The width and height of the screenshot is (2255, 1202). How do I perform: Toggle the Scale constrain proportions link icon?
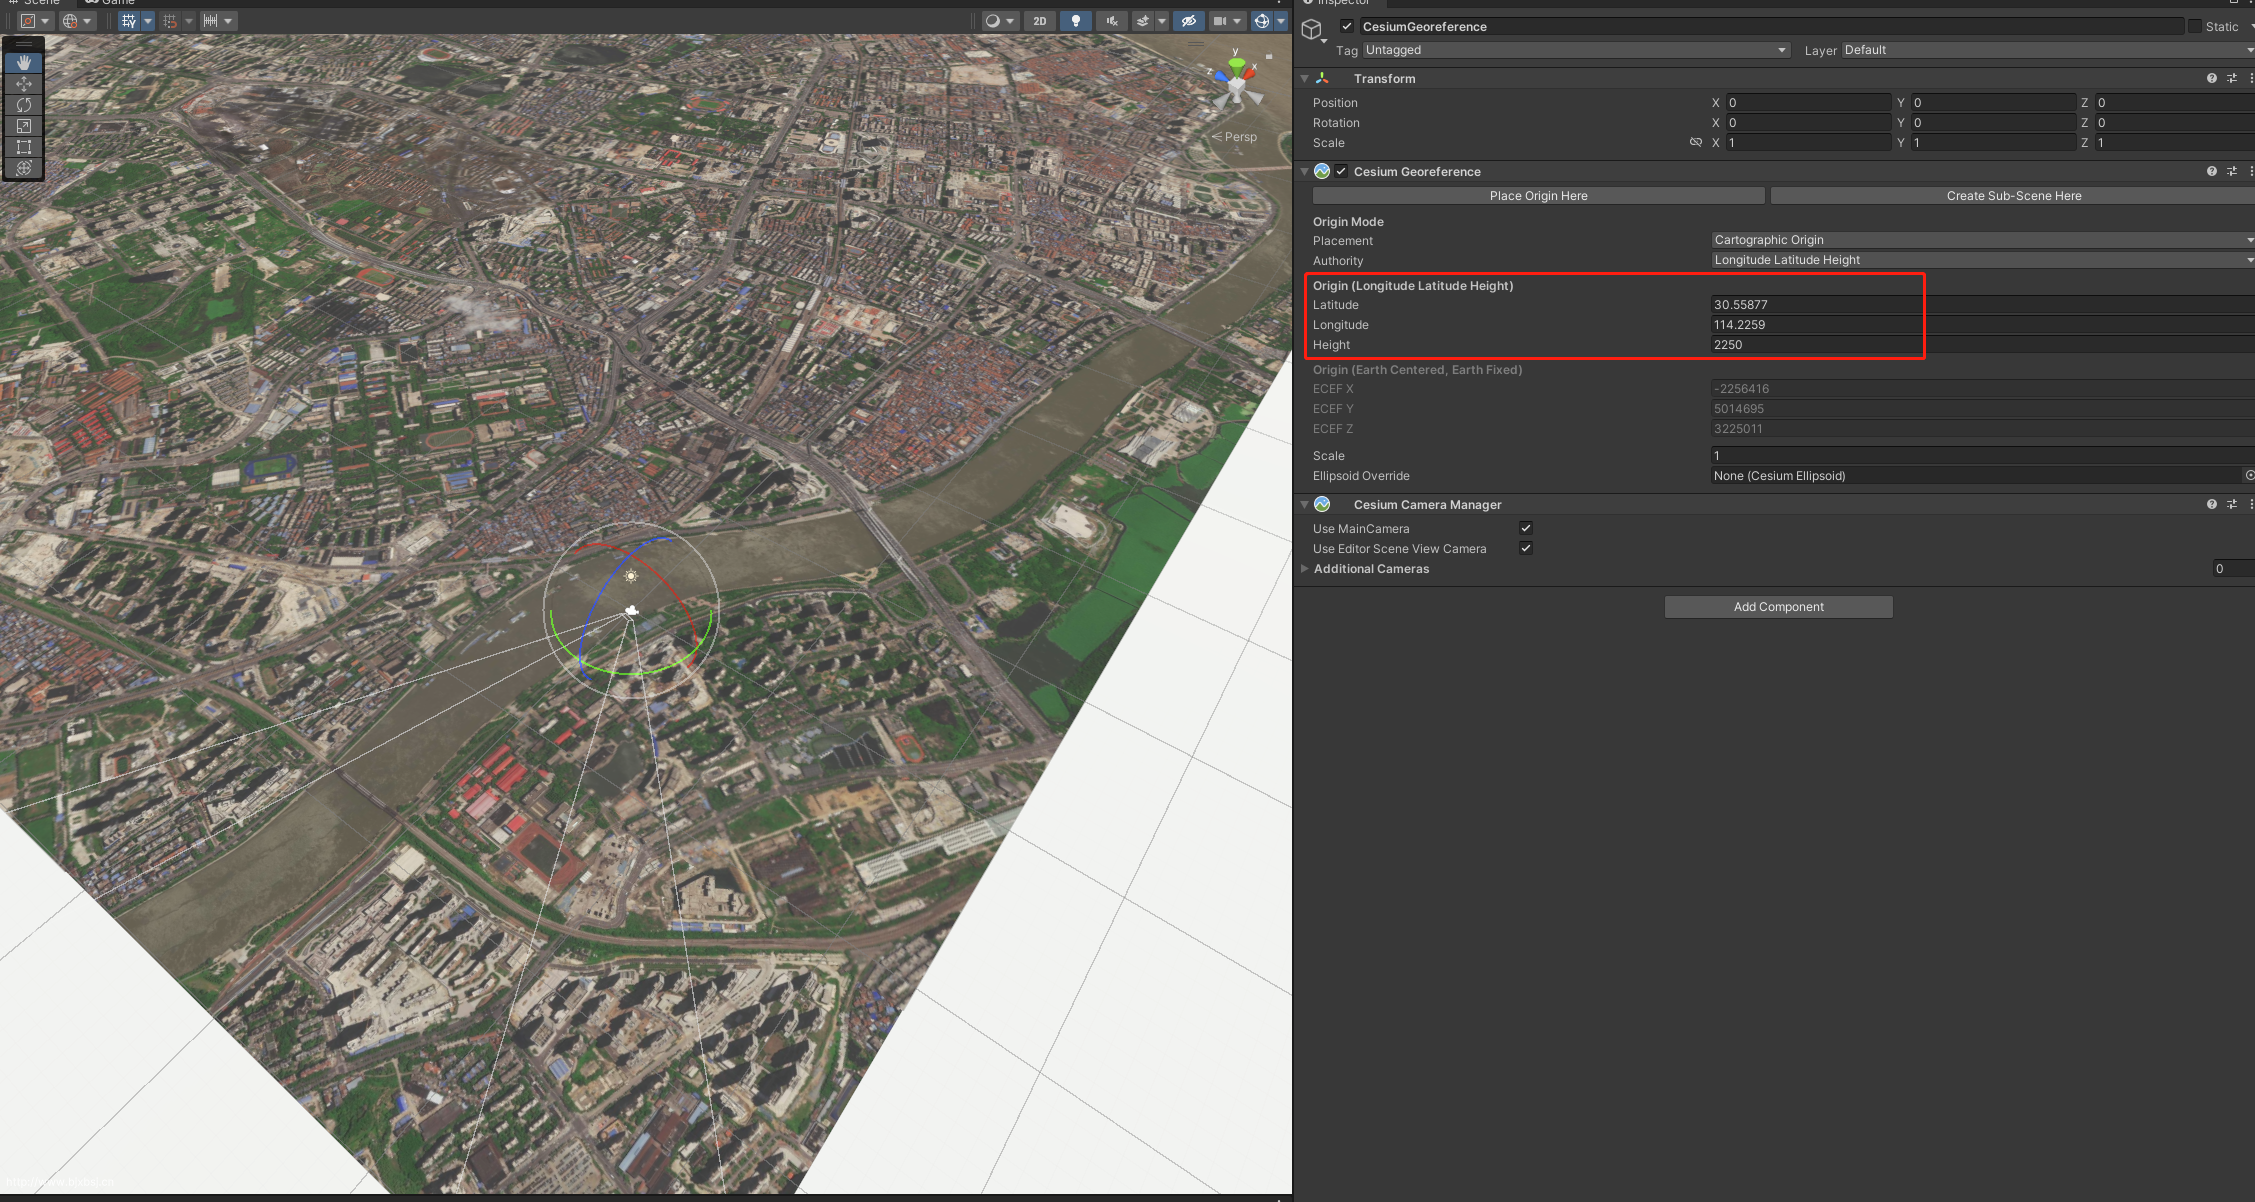[1696, 143]
